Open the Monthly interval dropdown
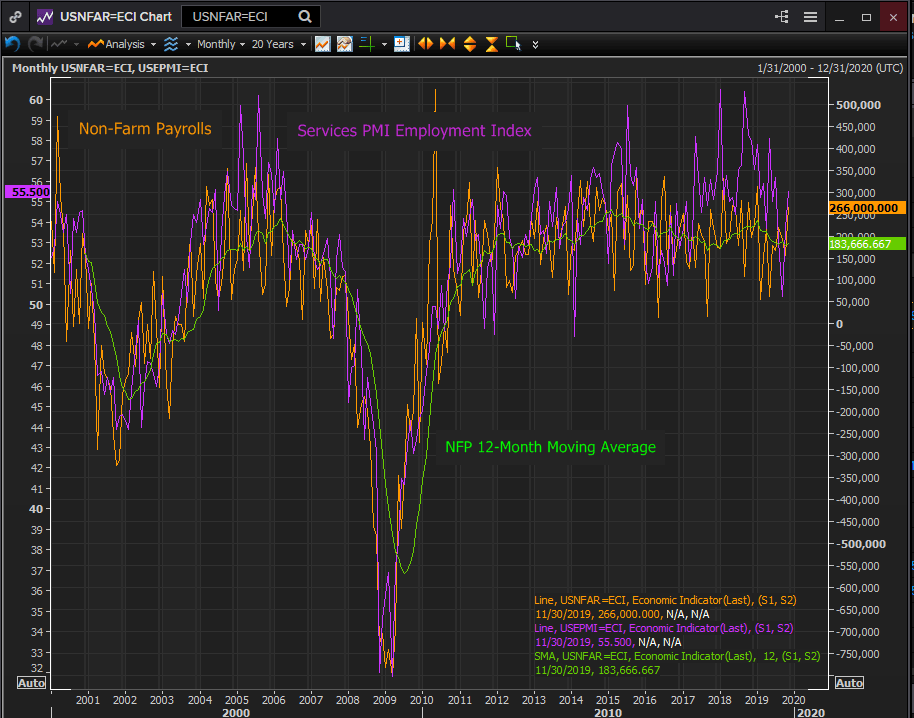This screenshot has width=914, height=718. [x=220, y=44]
